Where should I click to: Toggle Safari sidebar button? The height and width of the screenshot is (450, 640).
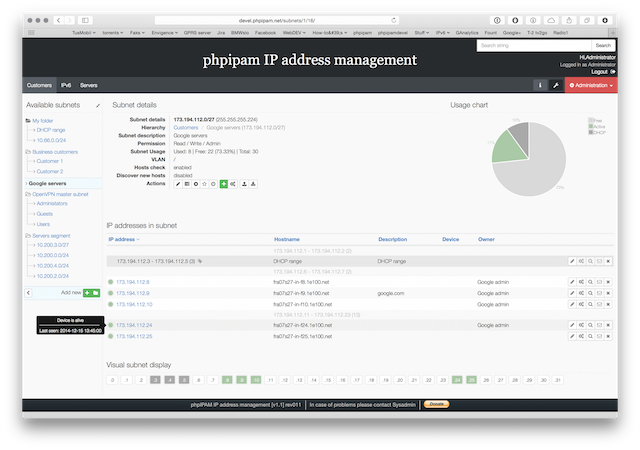tap(85, 20)
